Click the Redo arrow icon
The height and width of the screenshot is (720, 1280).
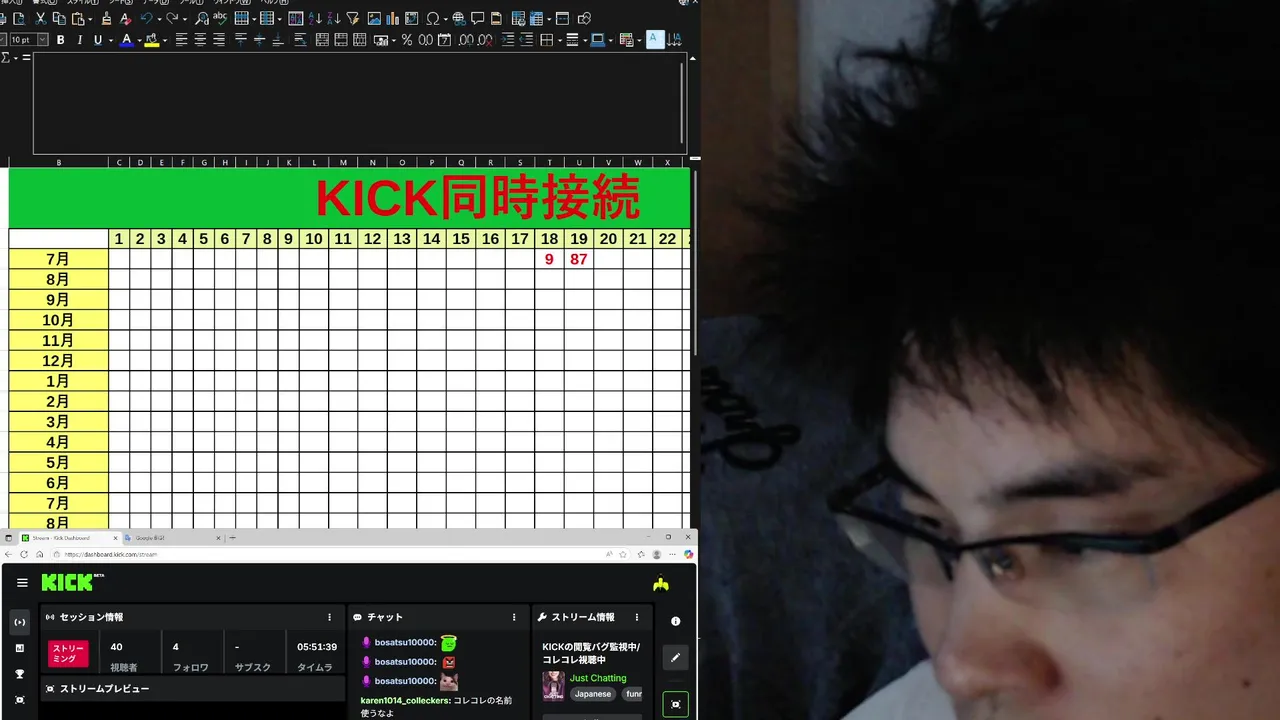172,19
